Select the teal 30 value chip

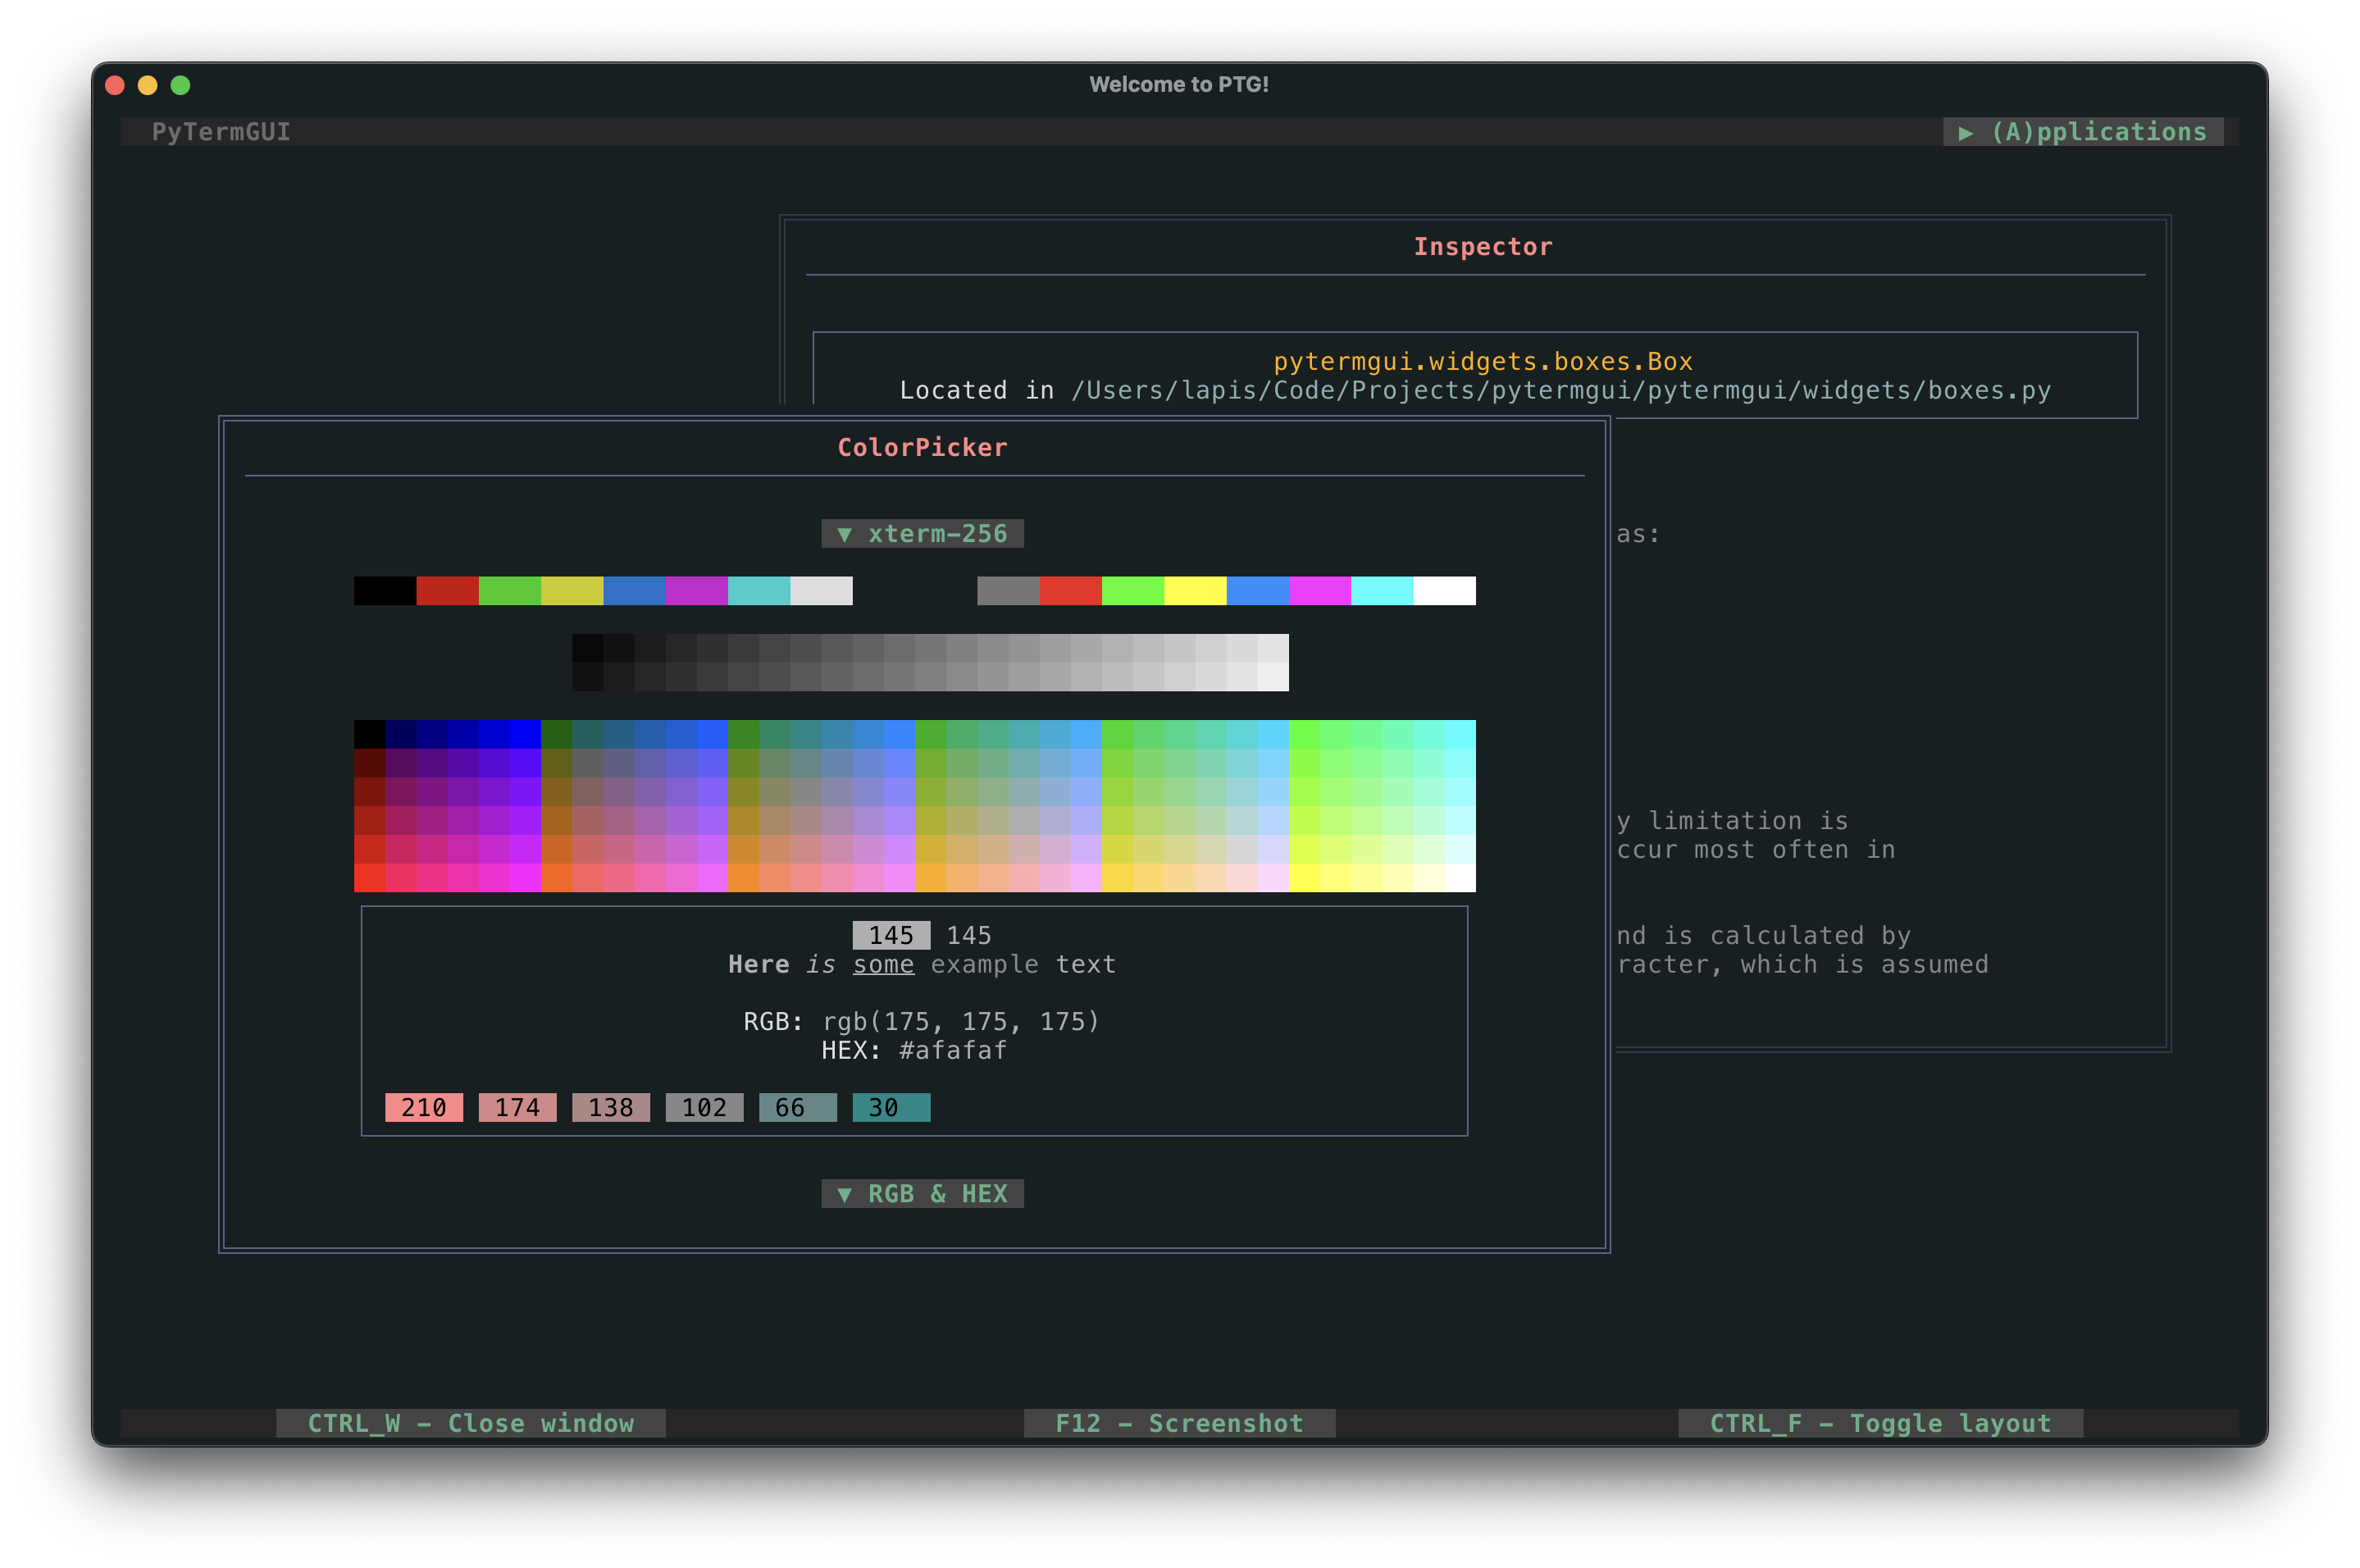[x=890, y=1107]
